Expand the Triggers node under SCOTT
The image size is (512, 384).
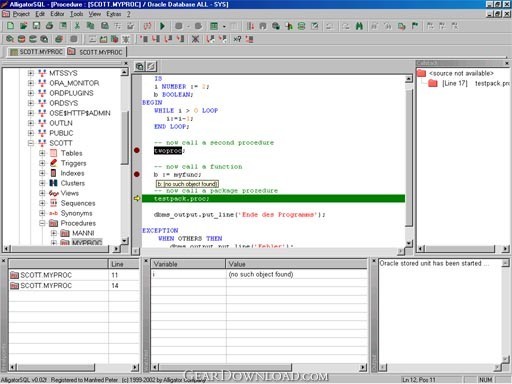tap(42, 163)
